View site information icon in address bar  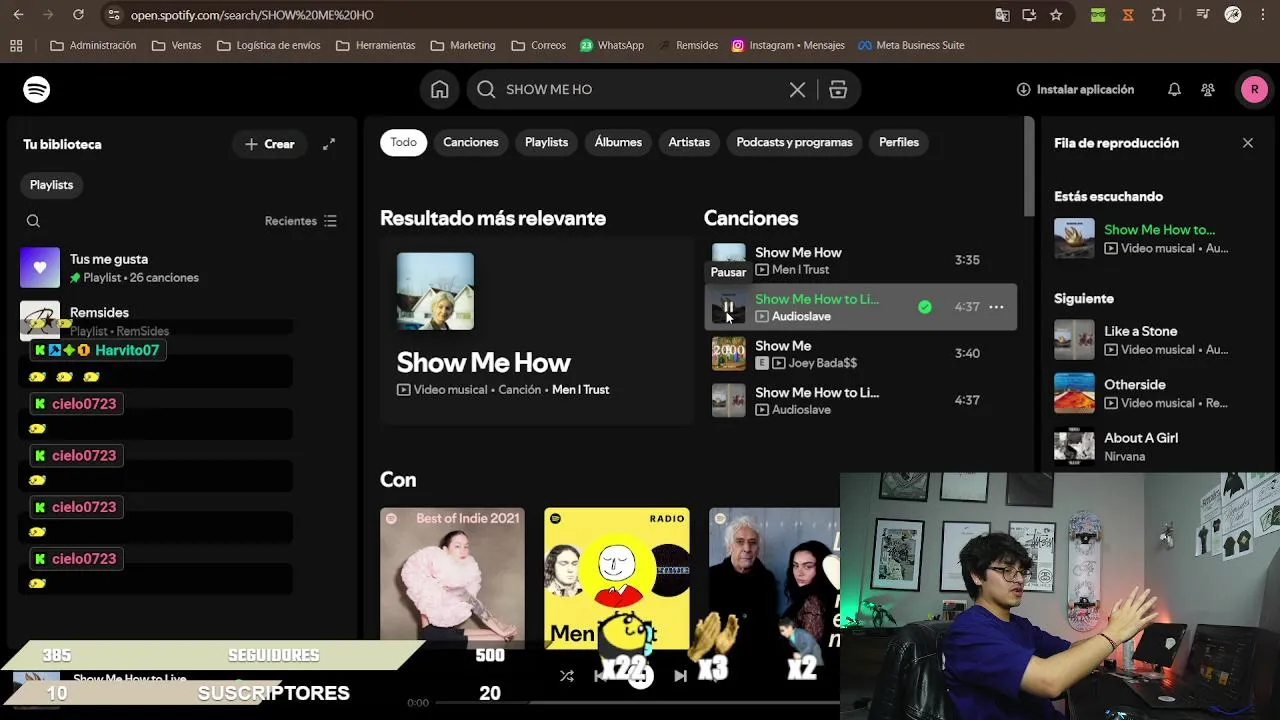pos(113,15)
